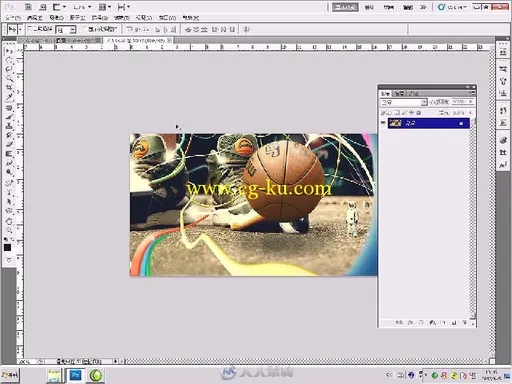Reset default foreground and background colors
Image resolution: width=512 pixels, height=384 pixels.
pyautogui.click(x=6, y=239)
